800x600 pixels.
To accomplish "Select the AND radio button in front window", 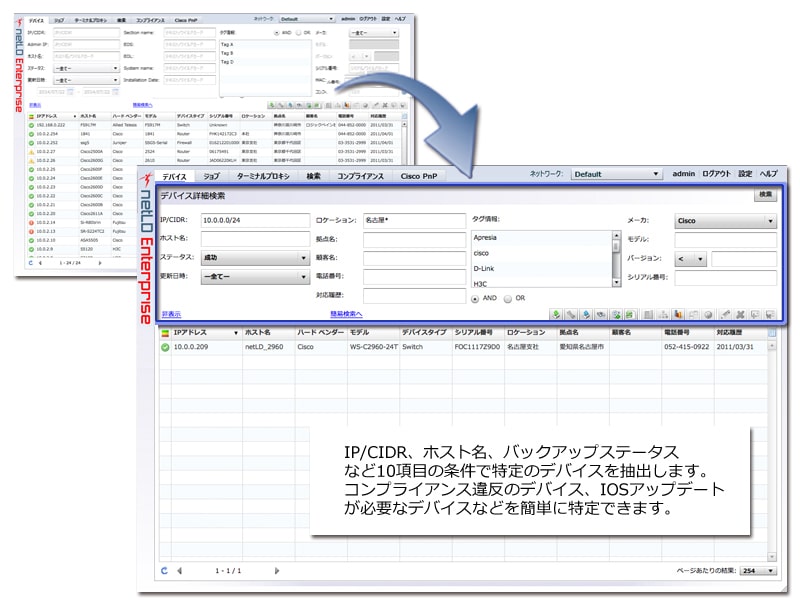I will [475, 298].
